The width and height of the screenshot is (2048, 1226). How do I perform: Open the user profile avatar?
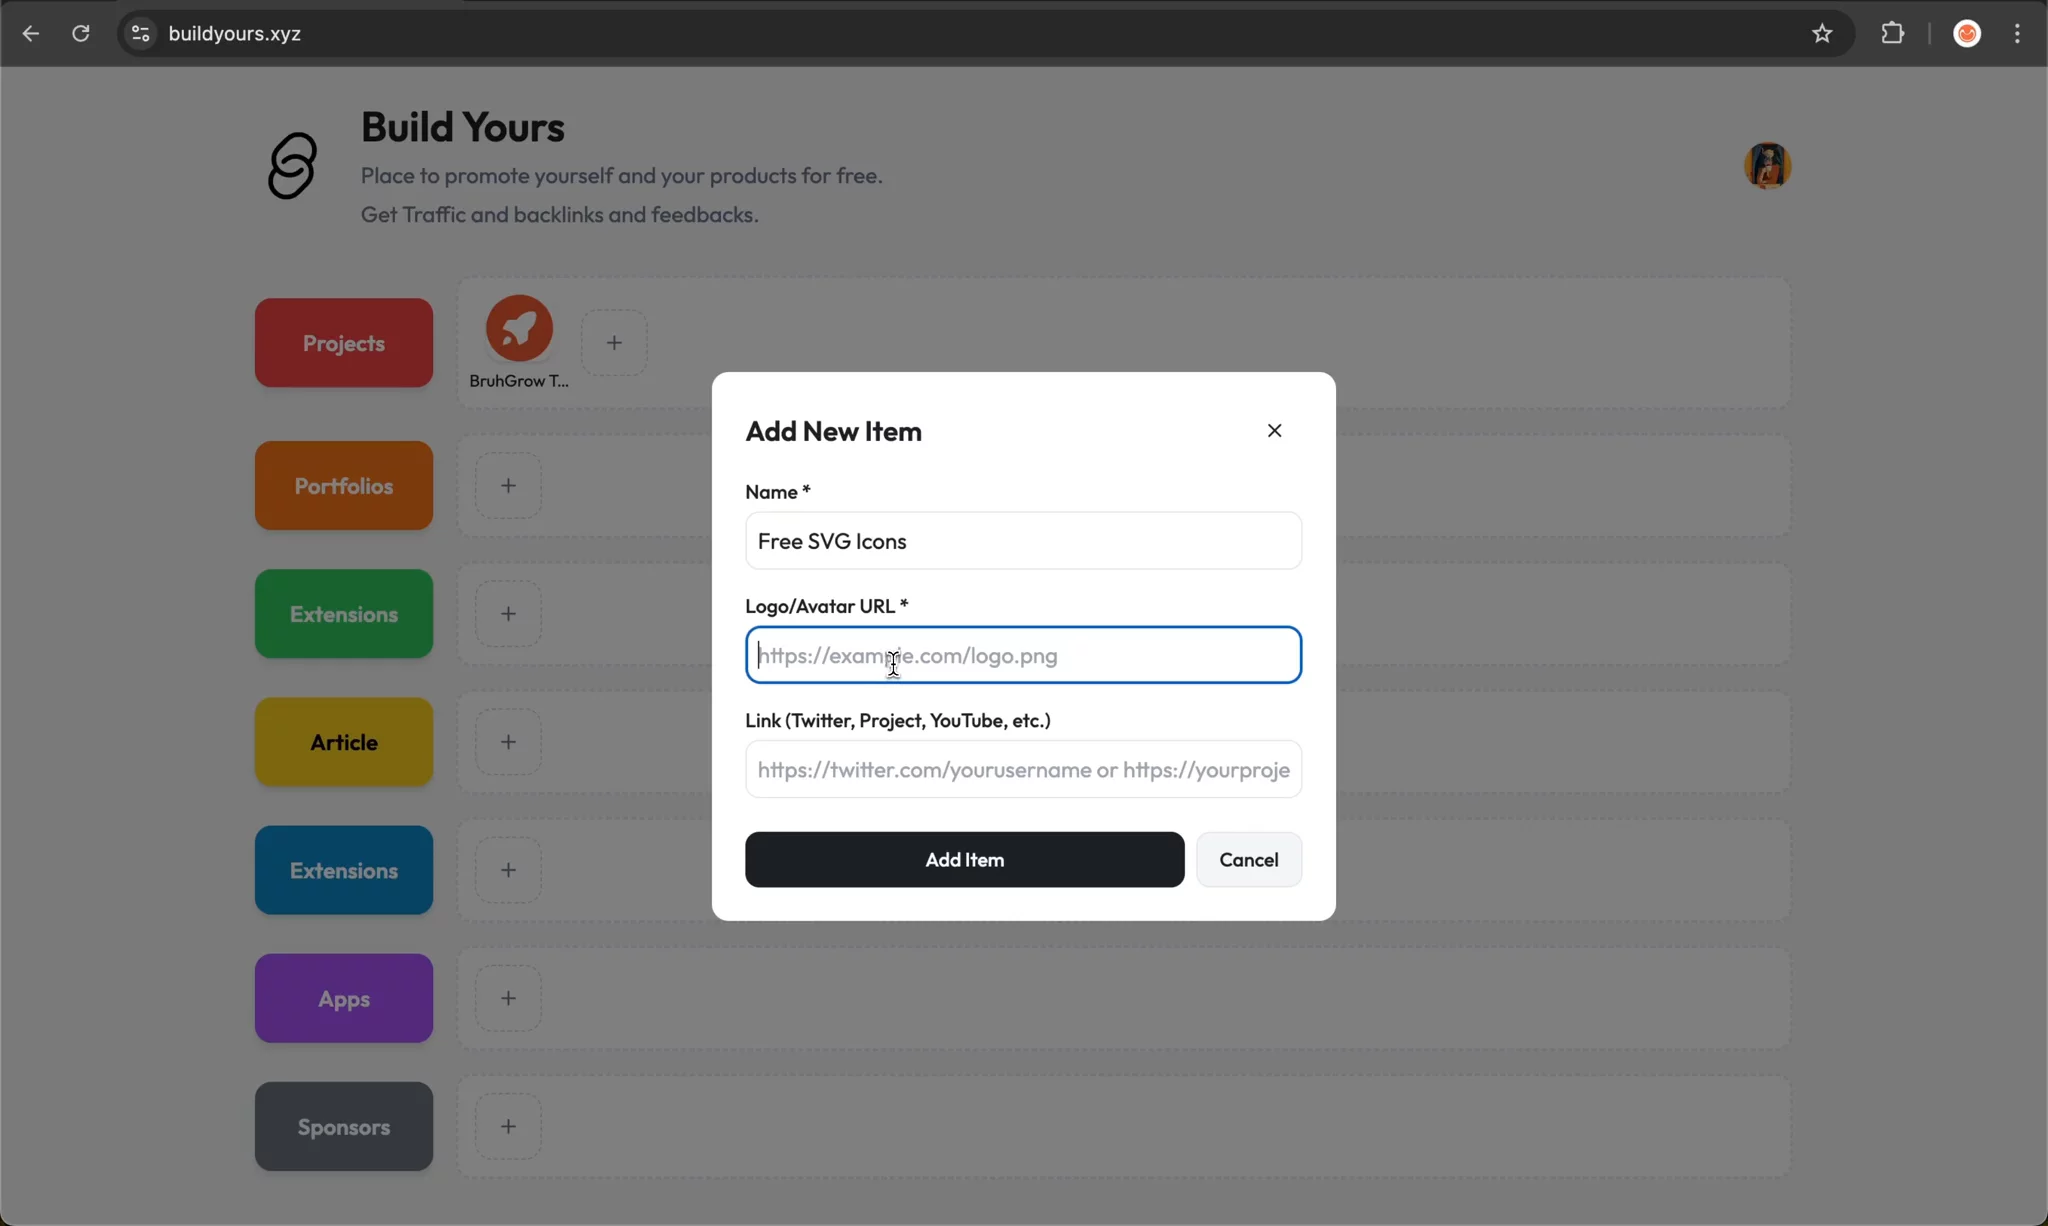click(1767, 166)
